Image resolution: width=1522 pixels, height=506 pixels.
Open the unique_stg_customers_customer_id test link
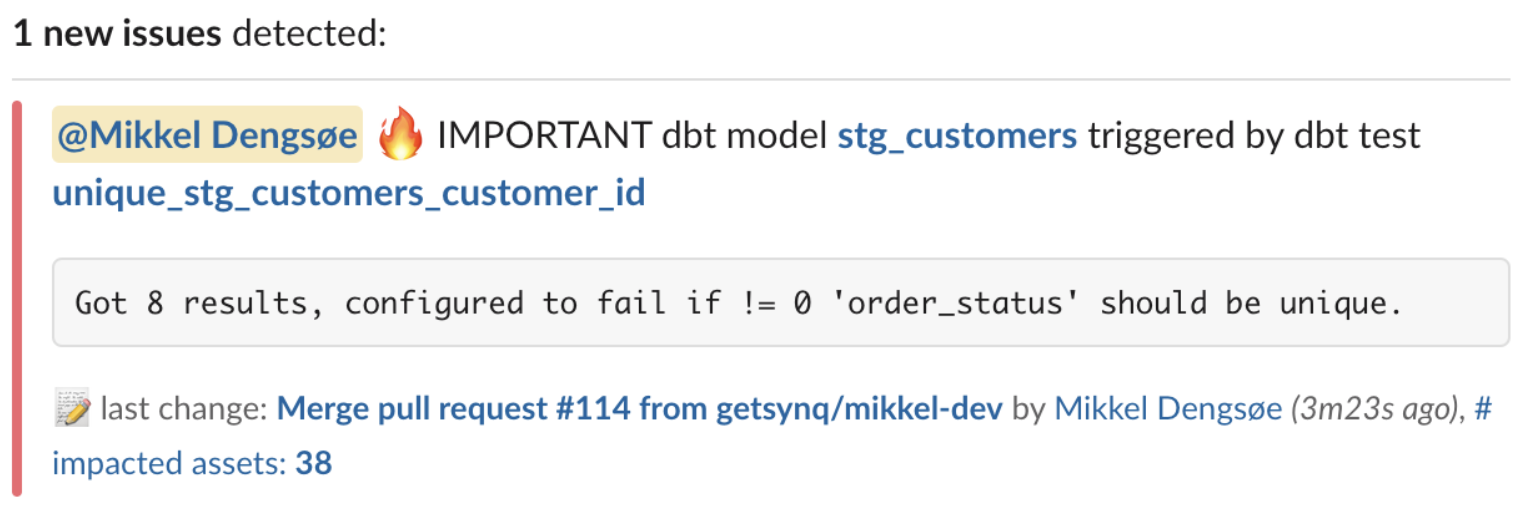coord(349,192)
